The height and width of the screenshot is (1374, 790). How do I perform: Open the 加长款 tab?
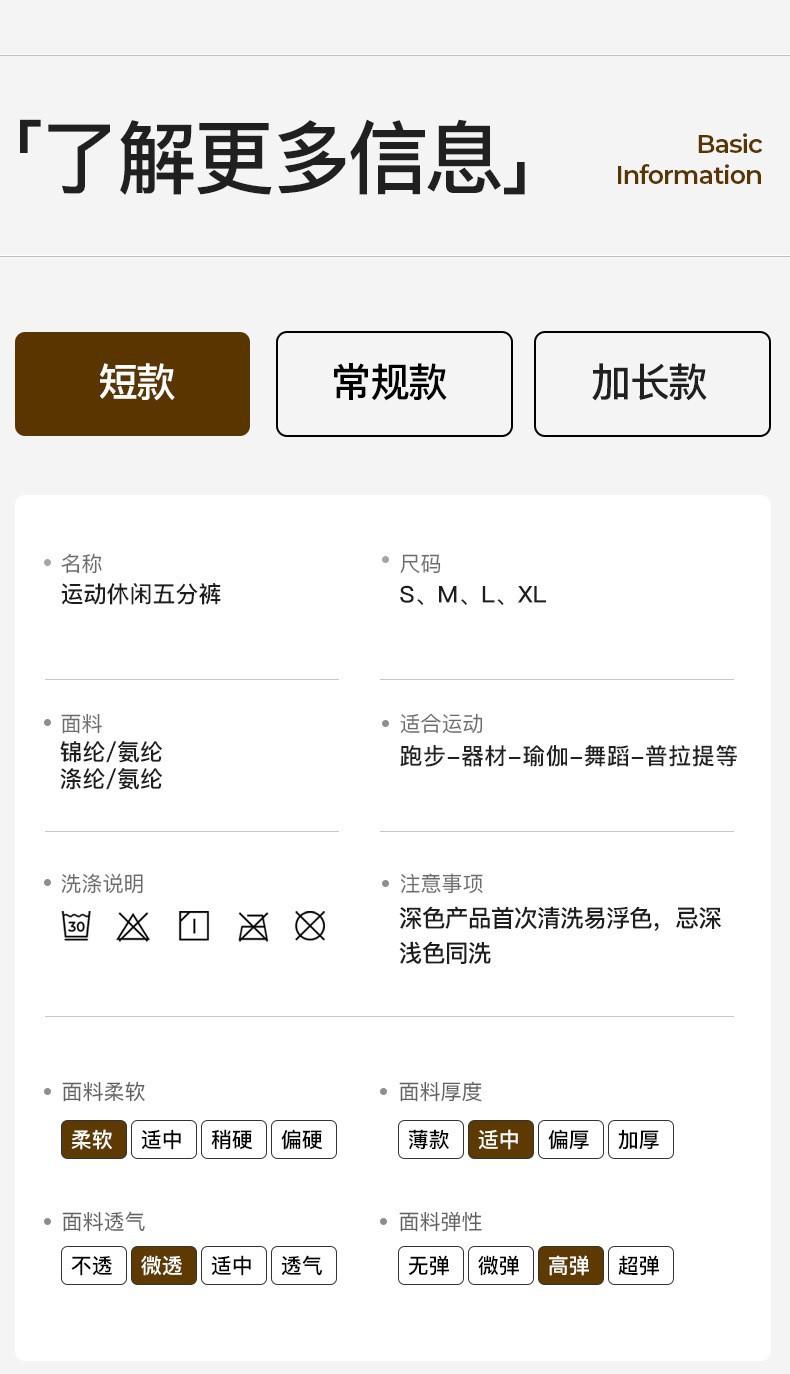point(652,384)
